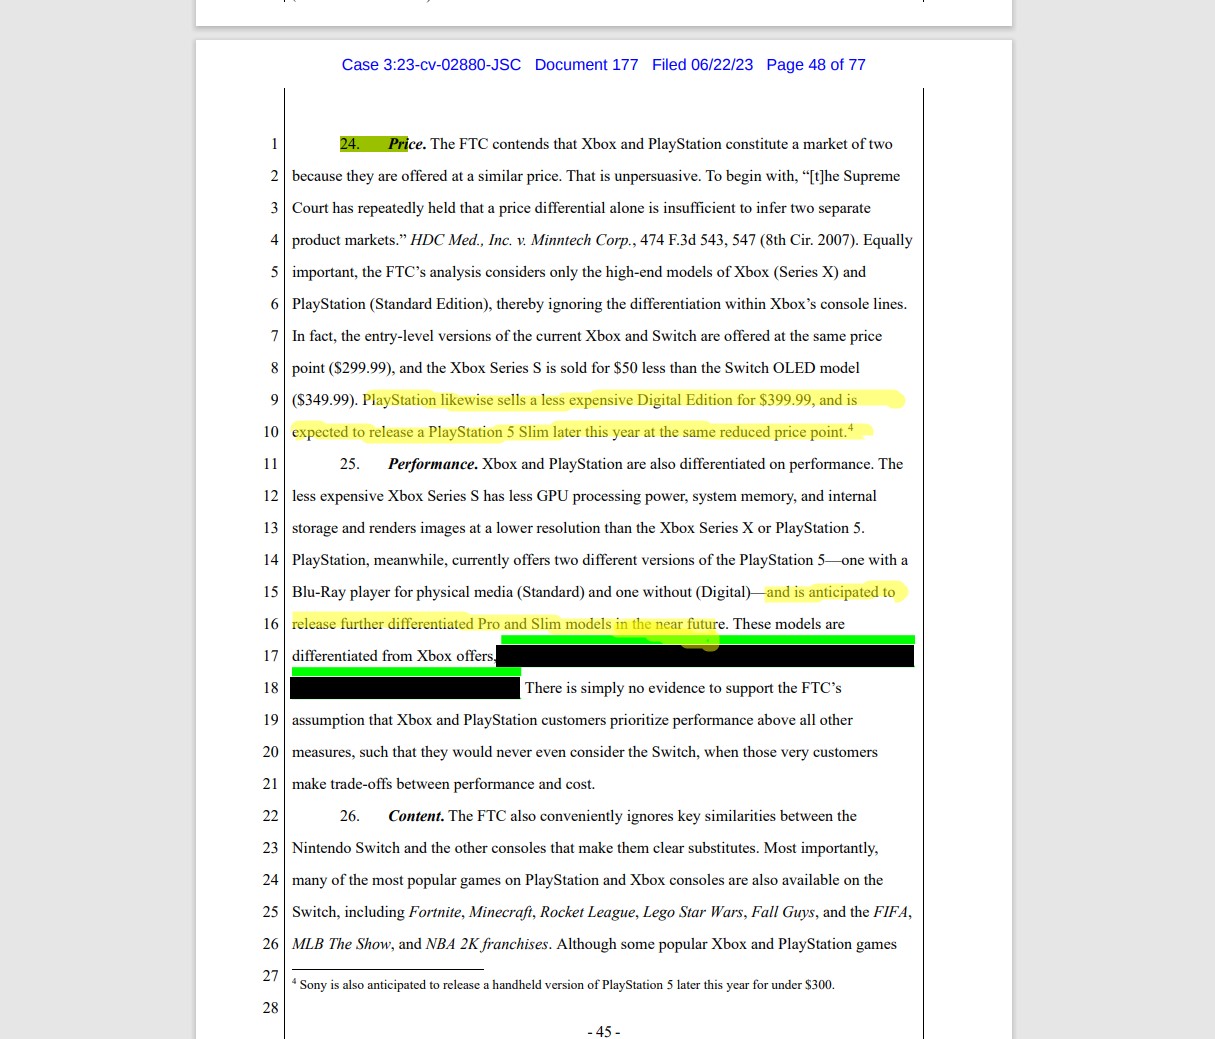Click the highlighted phrase "and is anticipated to"

(830, 592)
